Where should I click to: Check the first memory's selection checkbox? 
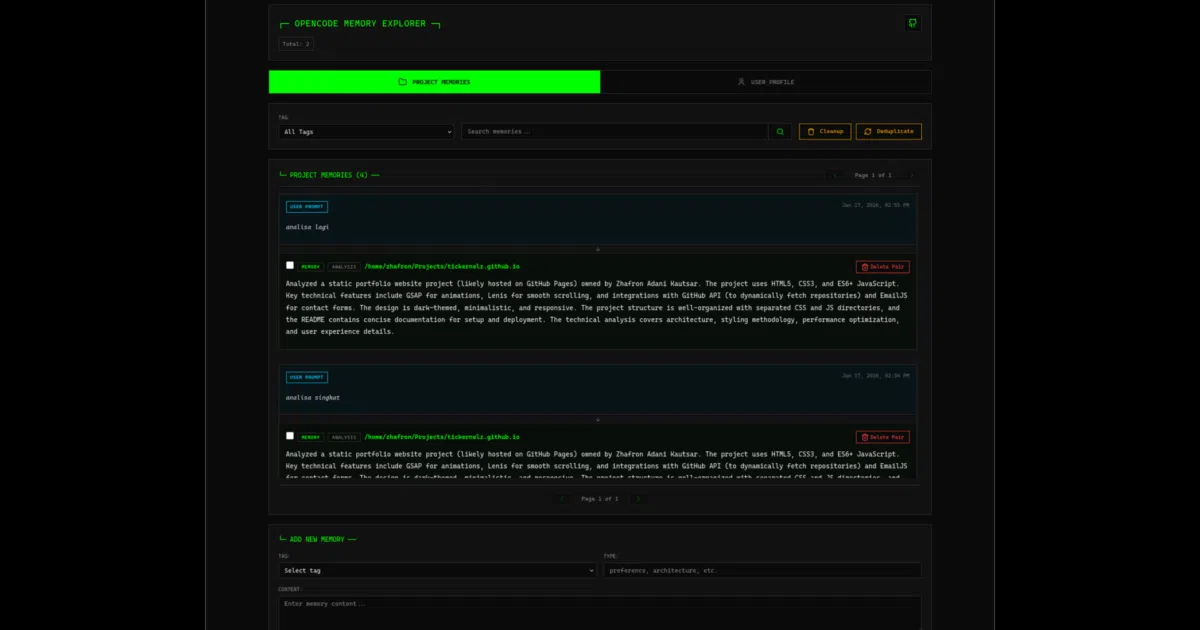pos(290,266)
